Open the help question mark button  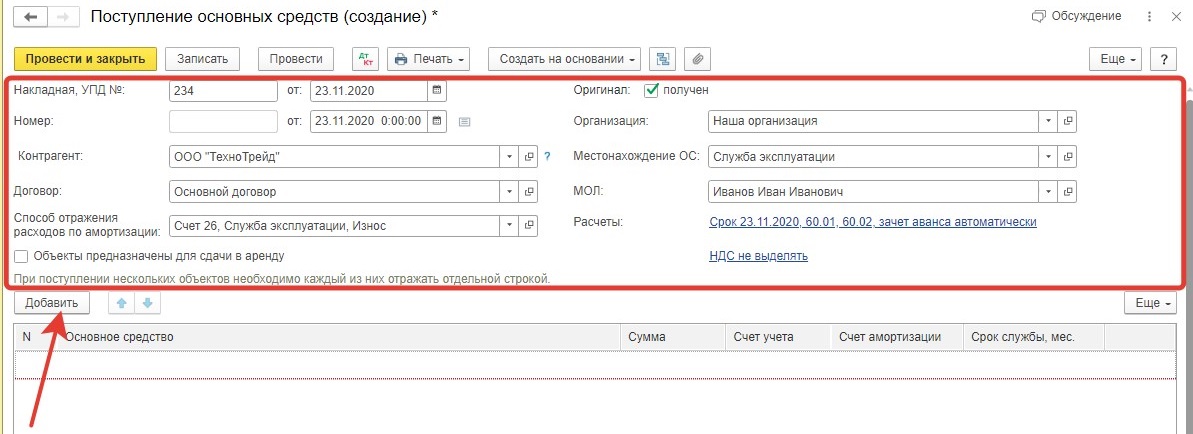tap(1163, 59)
